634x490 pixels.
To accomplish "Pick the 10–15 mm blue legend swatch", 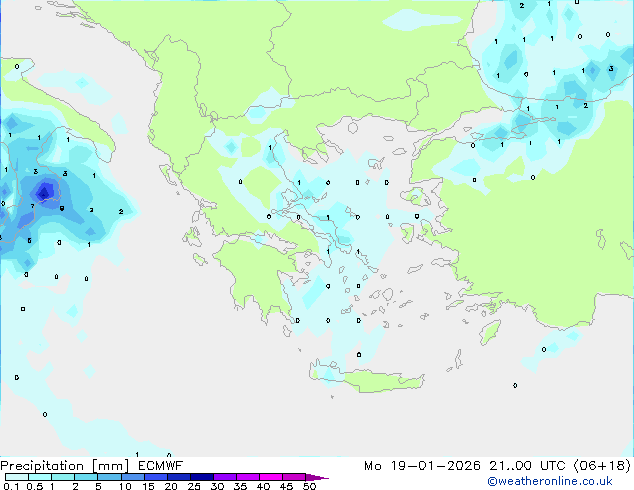I will click(133, 477).
